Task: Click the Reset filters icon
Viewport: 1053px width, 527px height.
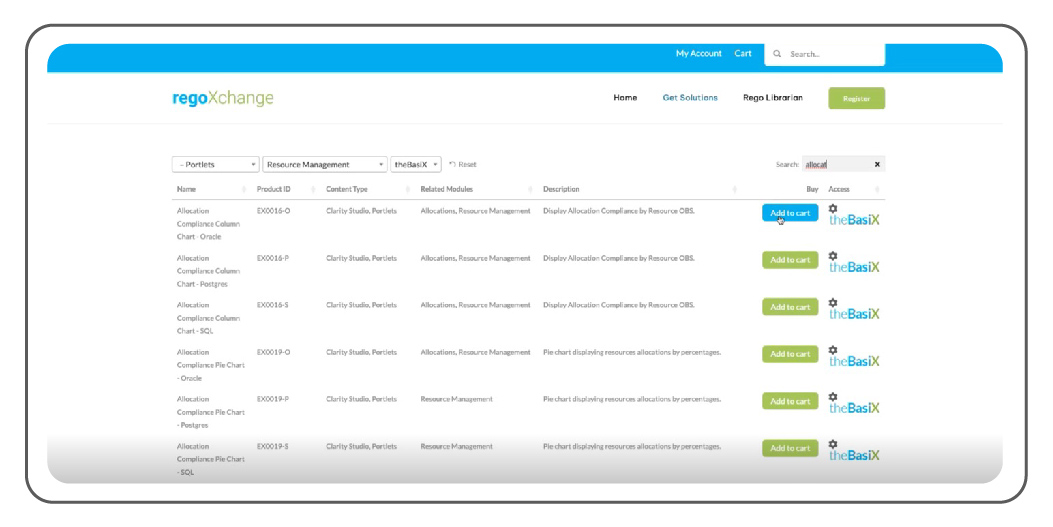Action: point(452,164)
